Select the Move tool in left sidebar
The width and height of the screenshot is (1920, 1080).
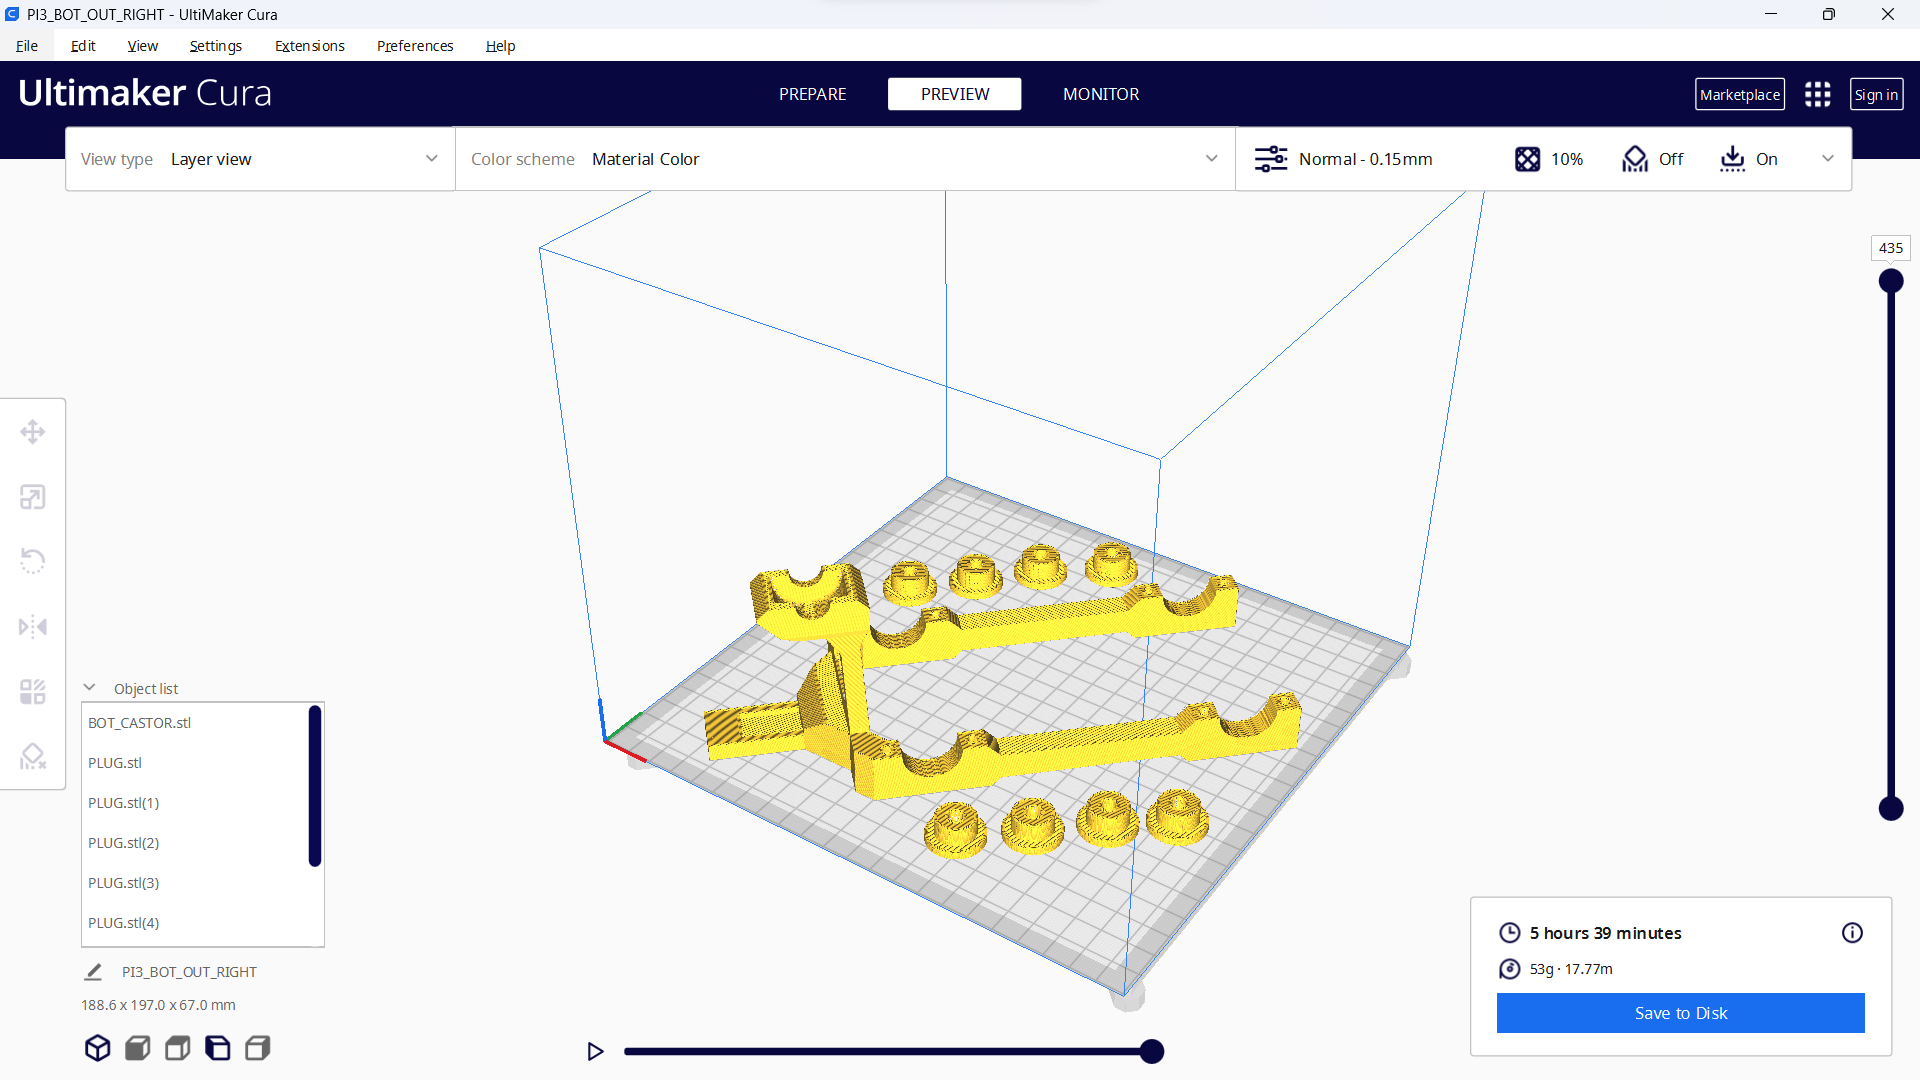click(x=33, y=432)
